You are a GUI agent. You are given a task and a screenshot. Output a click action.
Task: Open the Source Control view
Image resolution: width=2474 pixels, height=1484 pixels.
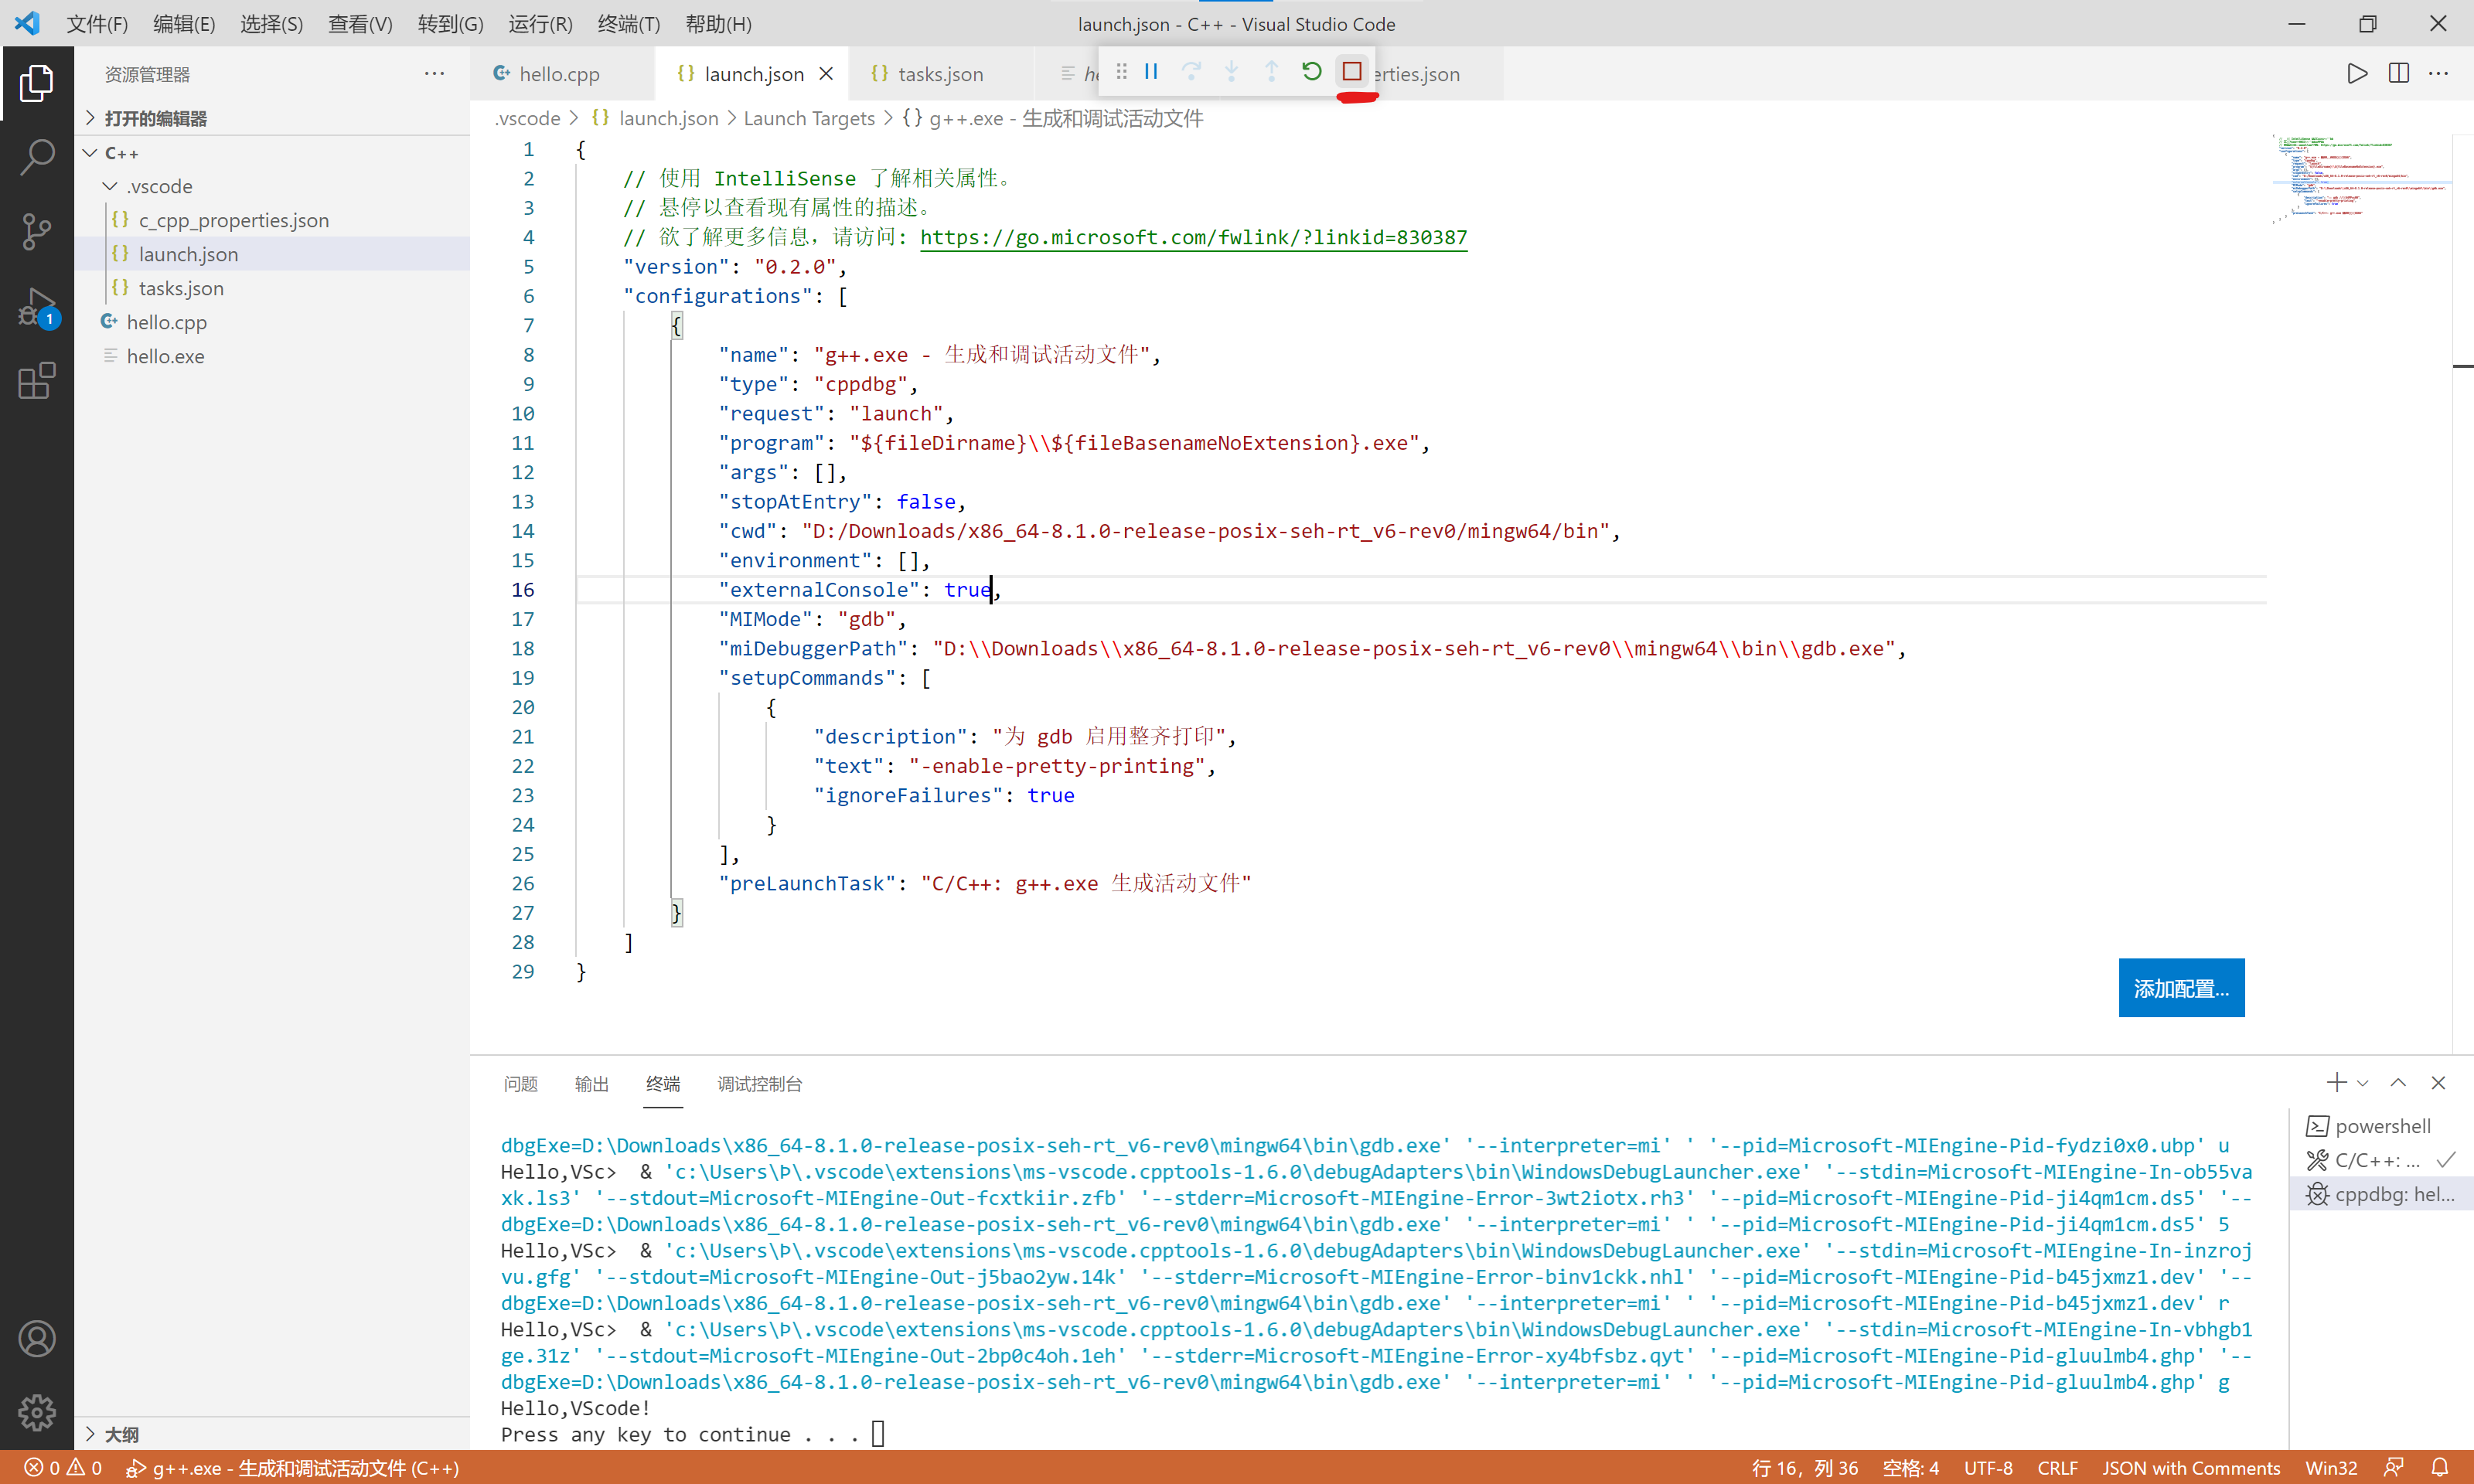37,232
